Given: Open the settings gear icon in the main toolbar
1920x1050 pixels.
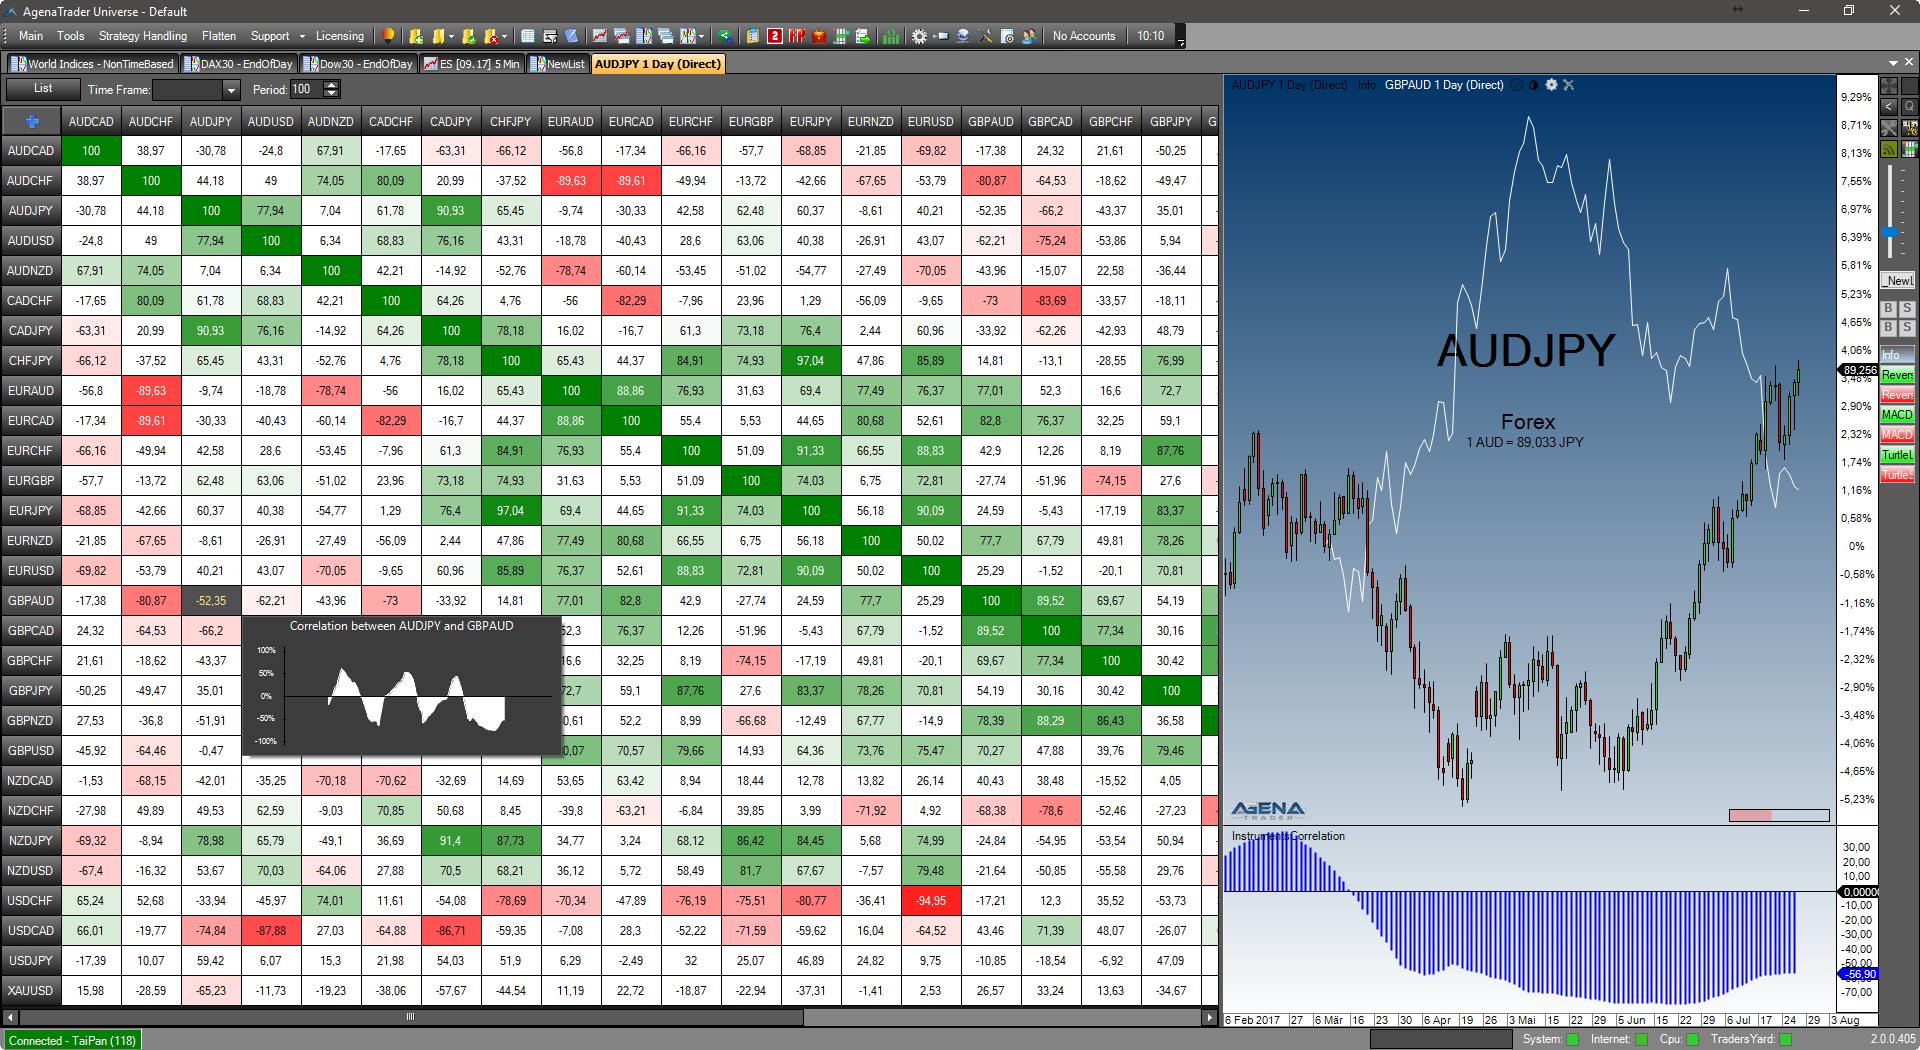Looking at the screenshot, I should tap(919, 36).
